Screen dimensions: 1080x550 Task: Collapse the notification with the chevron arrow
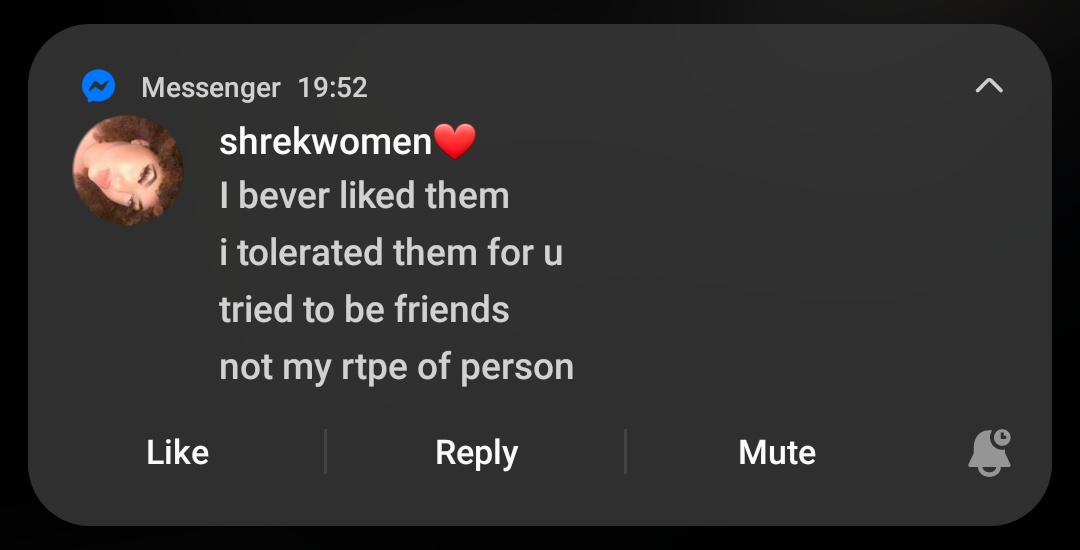click(x=988, y=87)
